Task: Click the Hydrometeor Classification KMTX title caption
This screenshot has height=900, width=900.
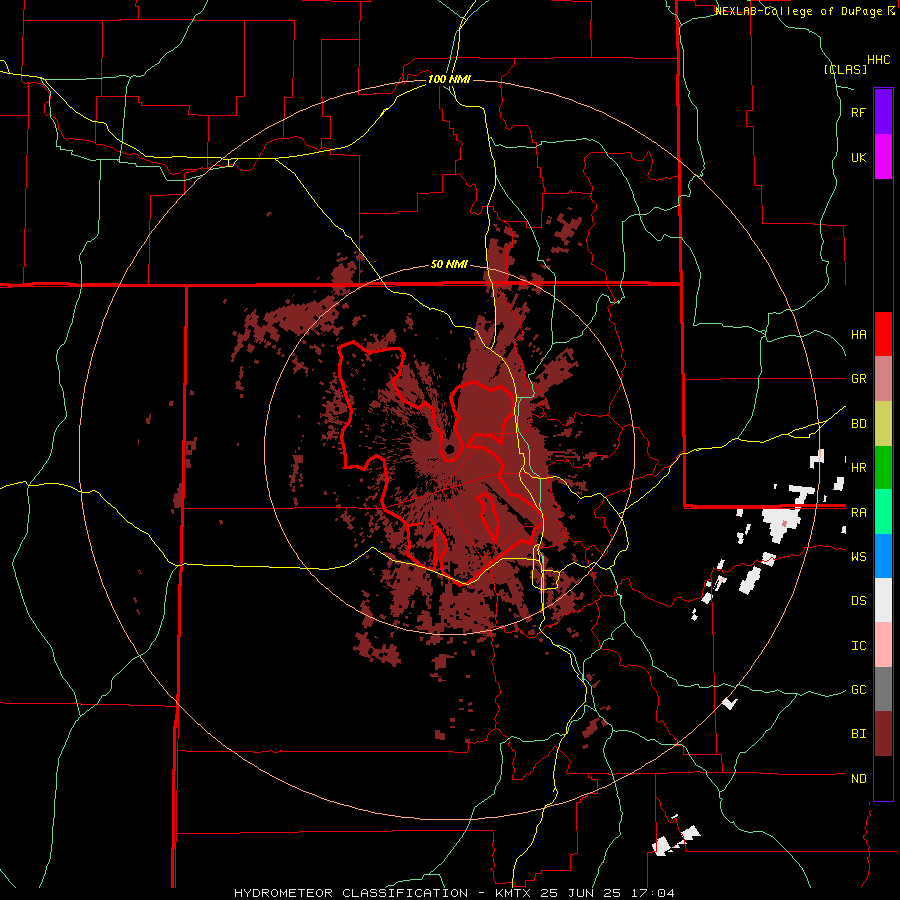Action: pos(454,893)
